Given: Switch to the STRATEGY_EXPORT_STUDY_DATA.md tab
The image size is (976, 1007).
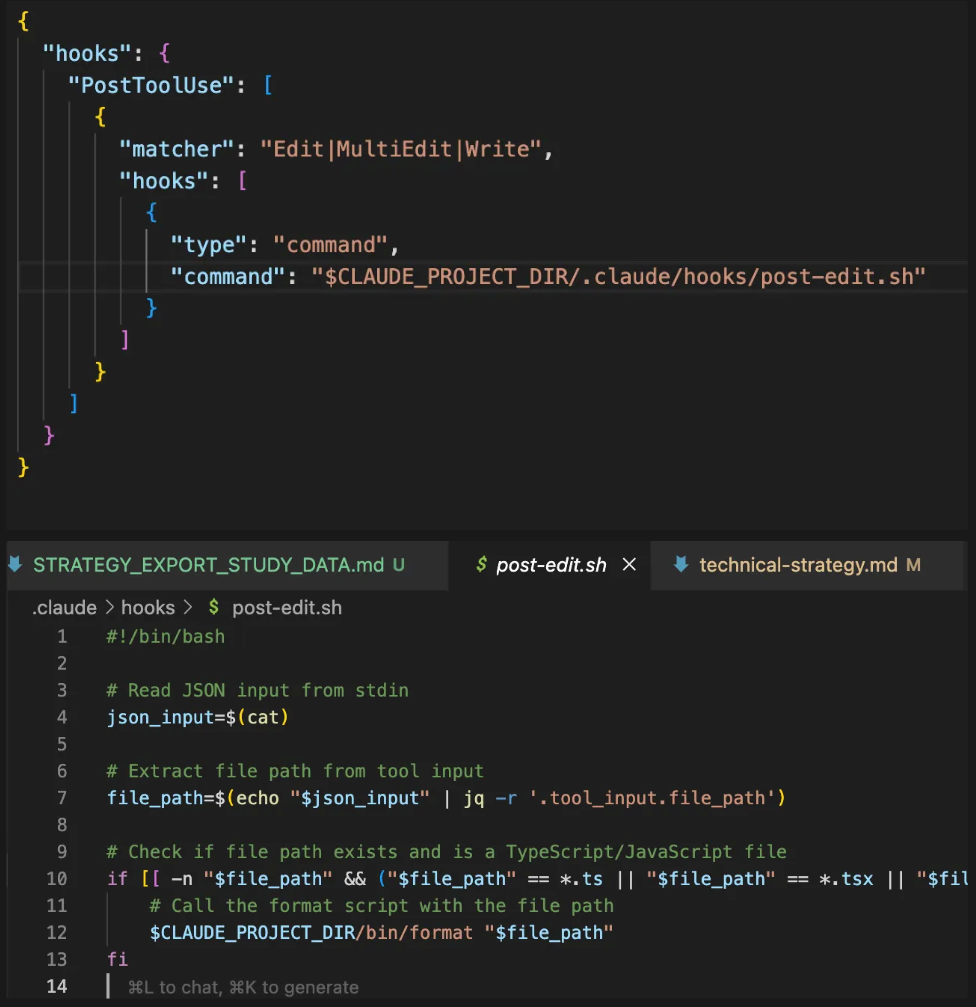Looking at the screenshot, I should (x=208, y=565).
